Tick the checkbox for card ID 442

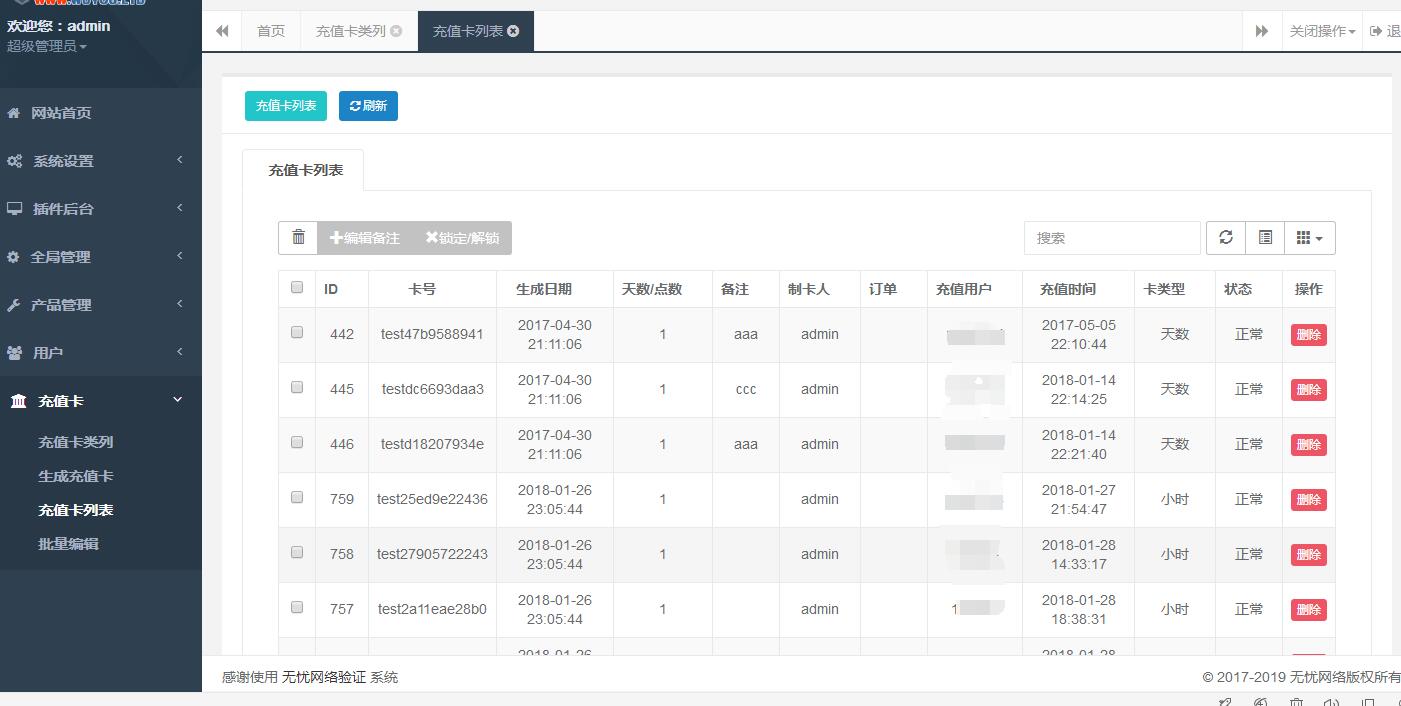click(x=297, y=332)
